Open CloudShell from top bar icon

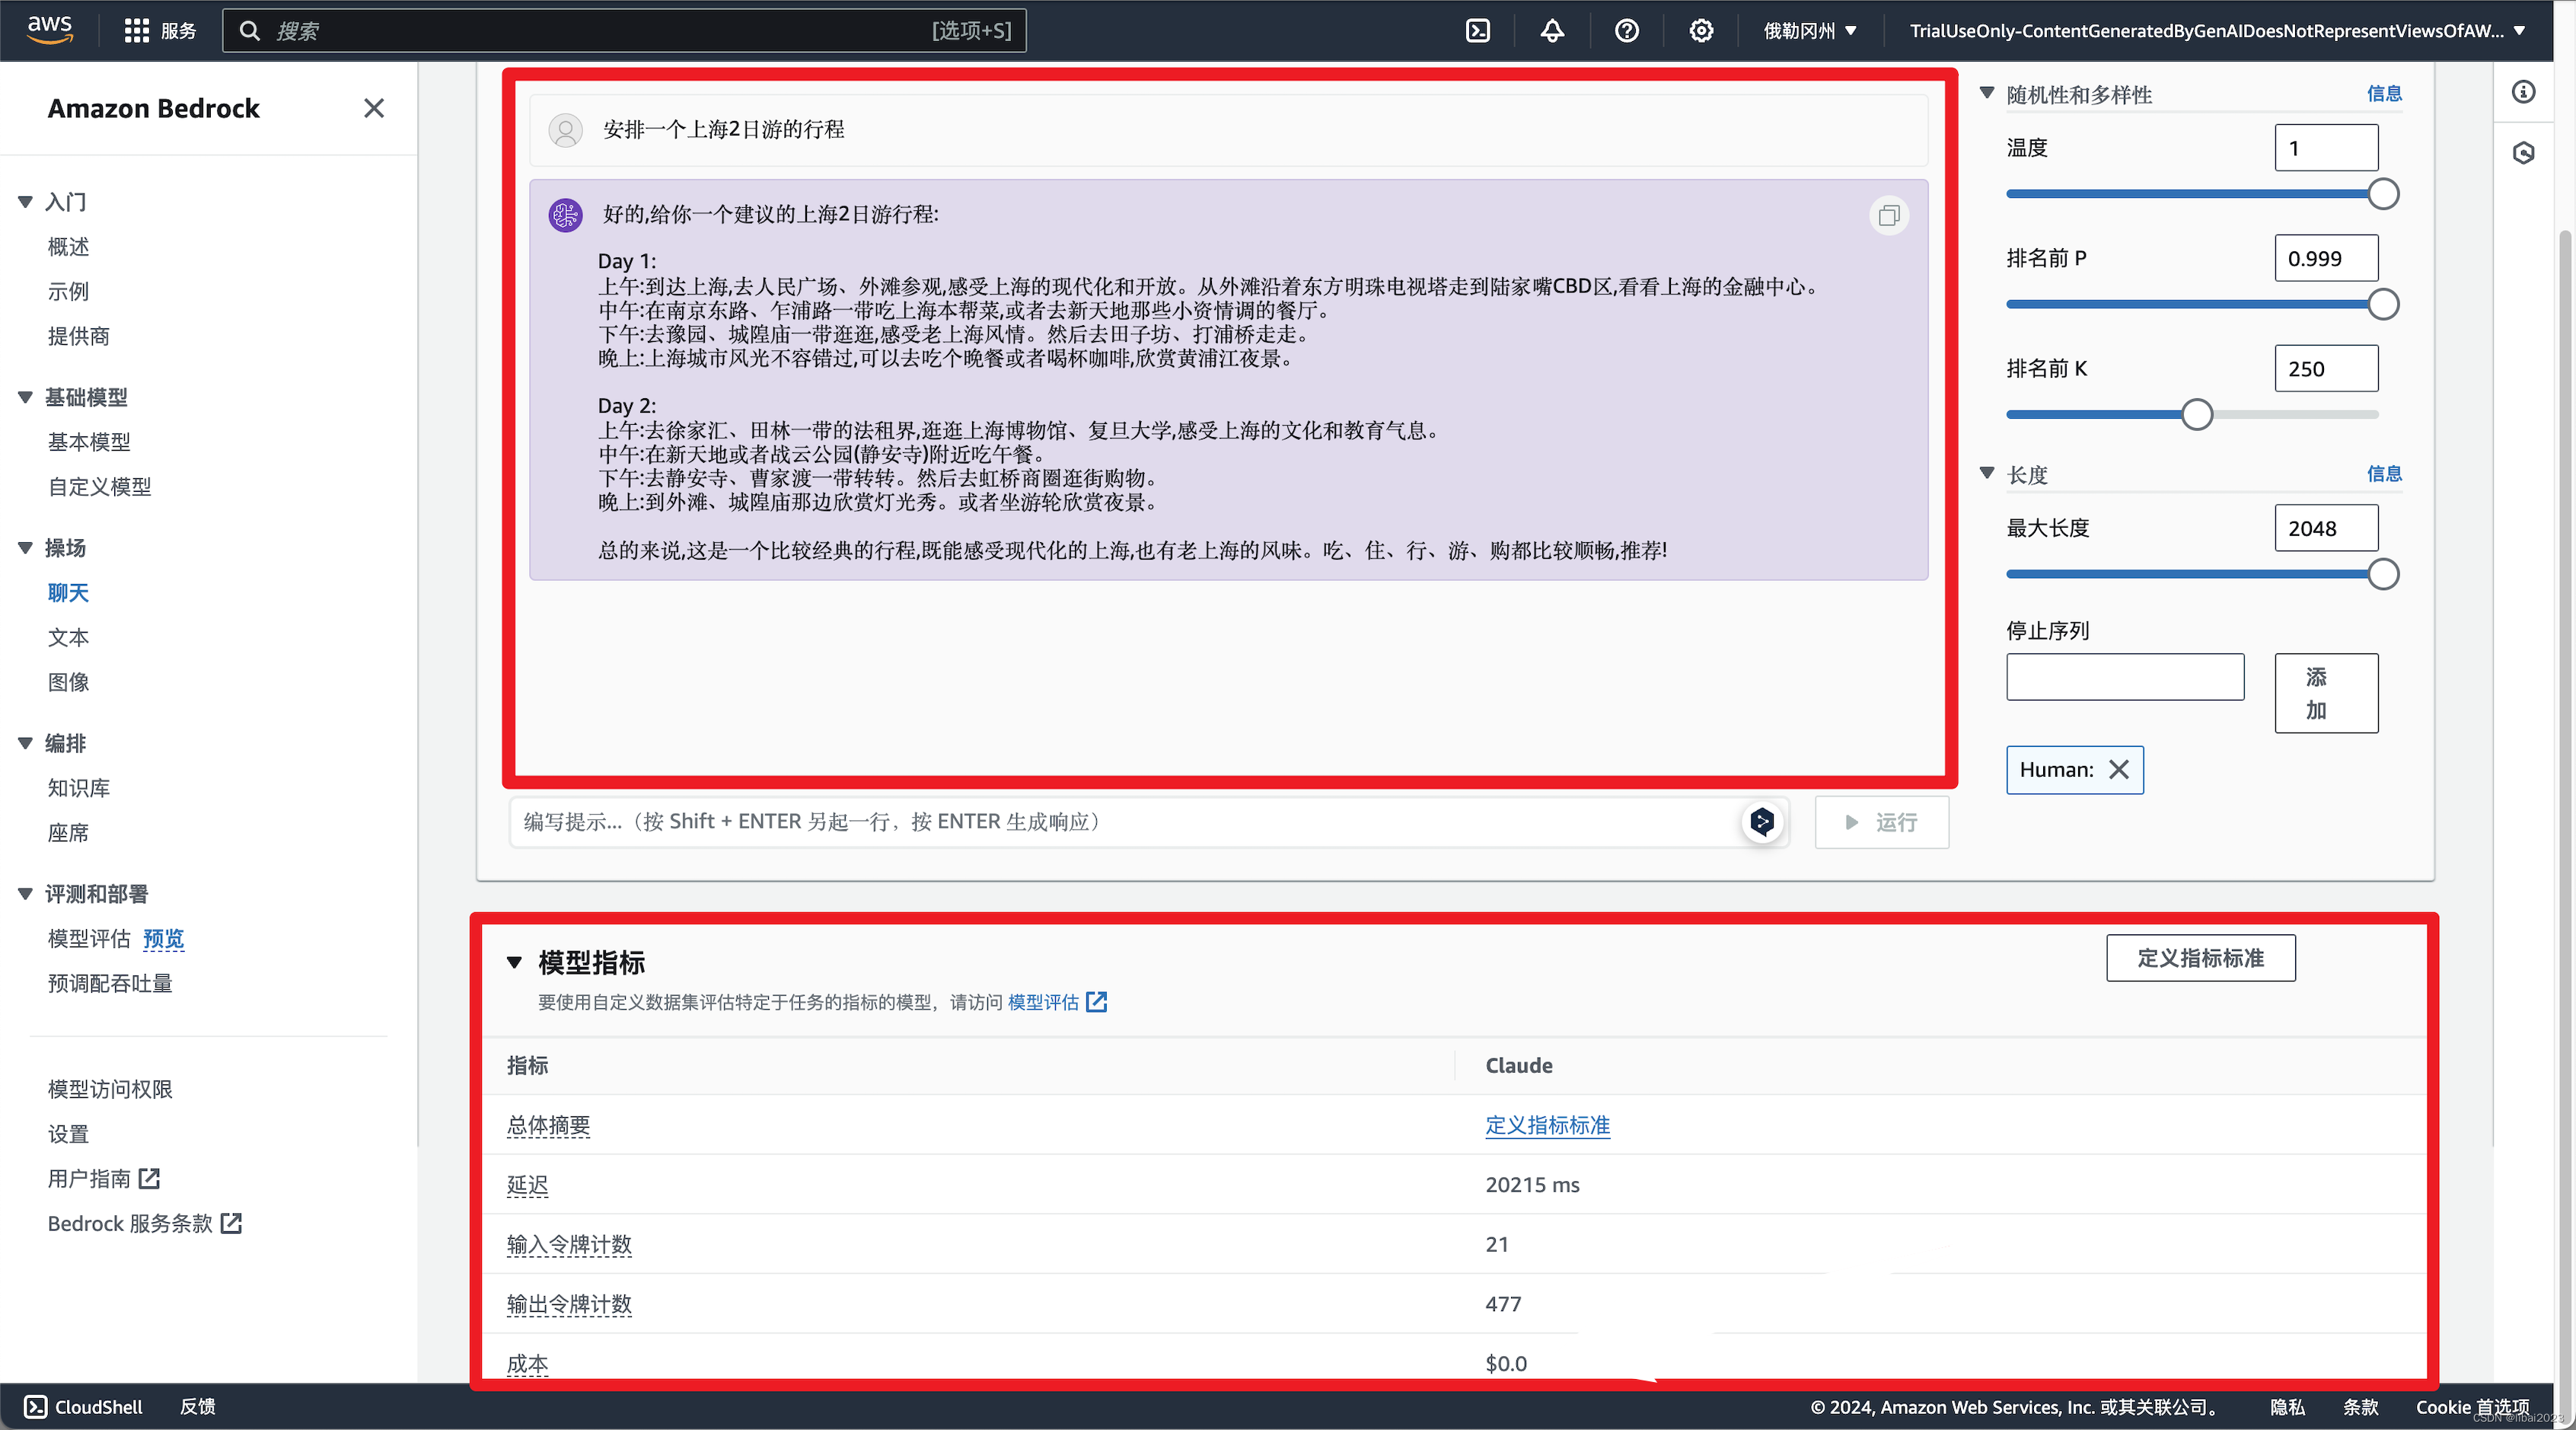point(1478,31)
